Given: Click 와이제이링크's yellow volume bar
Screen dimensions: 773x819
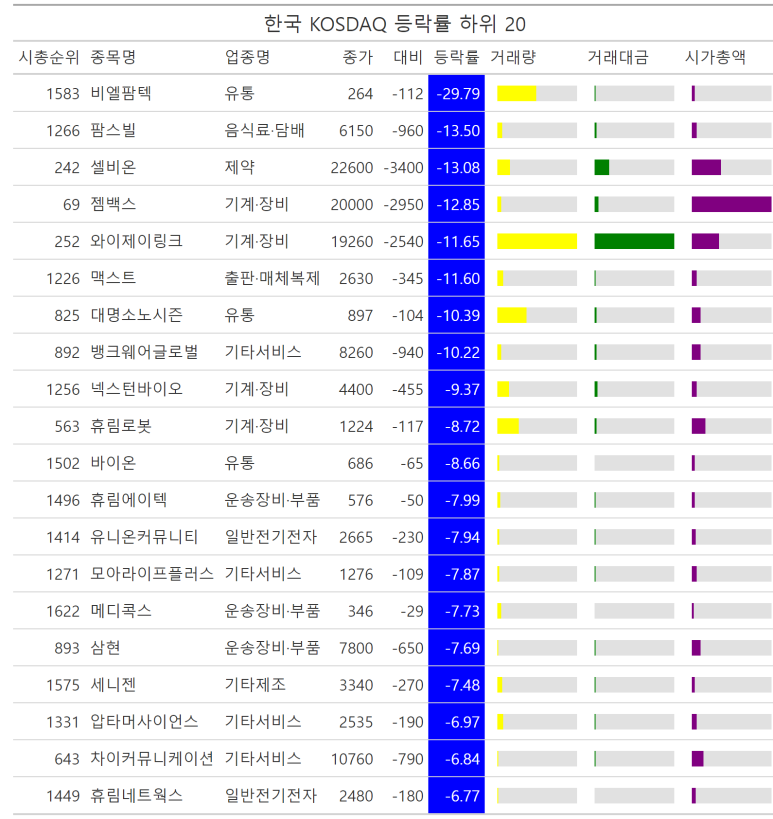Looking at the screenshot, I should pyautogui.click(x=537, y=241).
